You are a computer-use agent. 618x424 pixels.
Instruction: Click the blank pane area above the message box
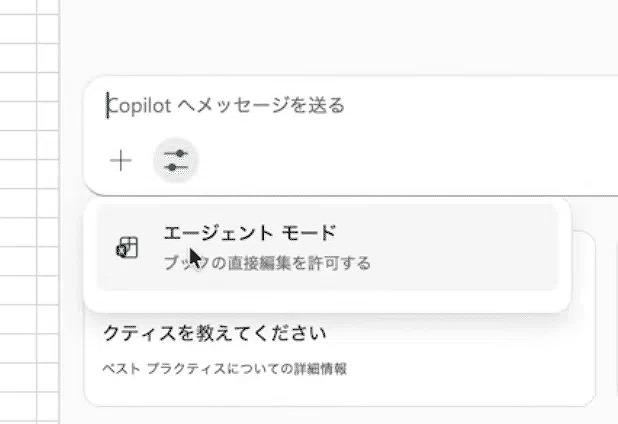pyautogui.click(x=340, y=40)
